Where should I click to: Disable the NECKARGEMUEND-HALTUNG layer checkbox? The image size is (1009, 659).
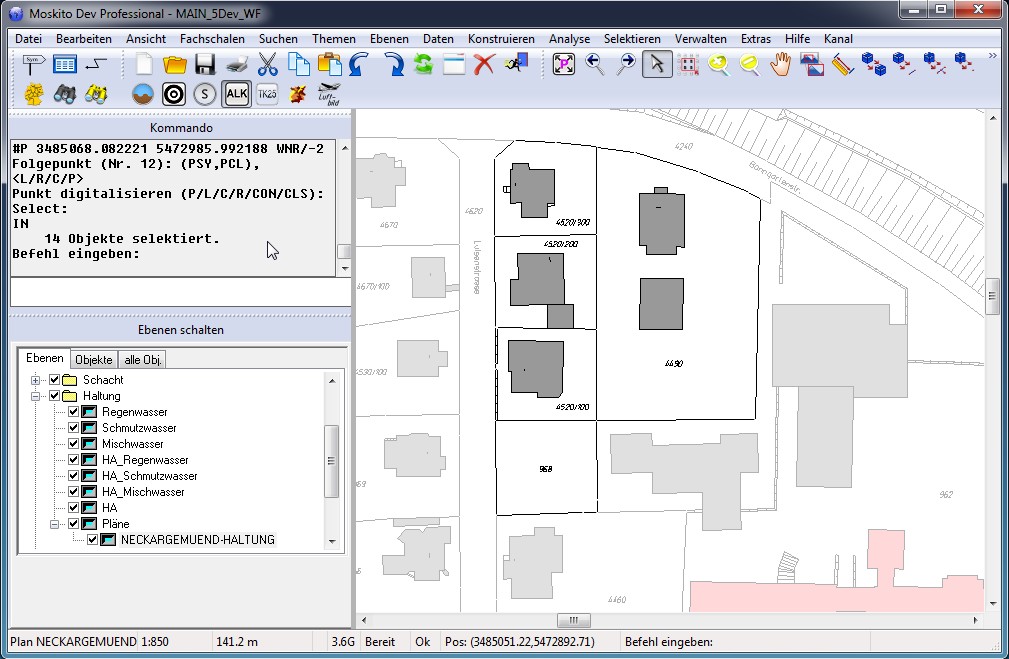[x=92, y=540]
